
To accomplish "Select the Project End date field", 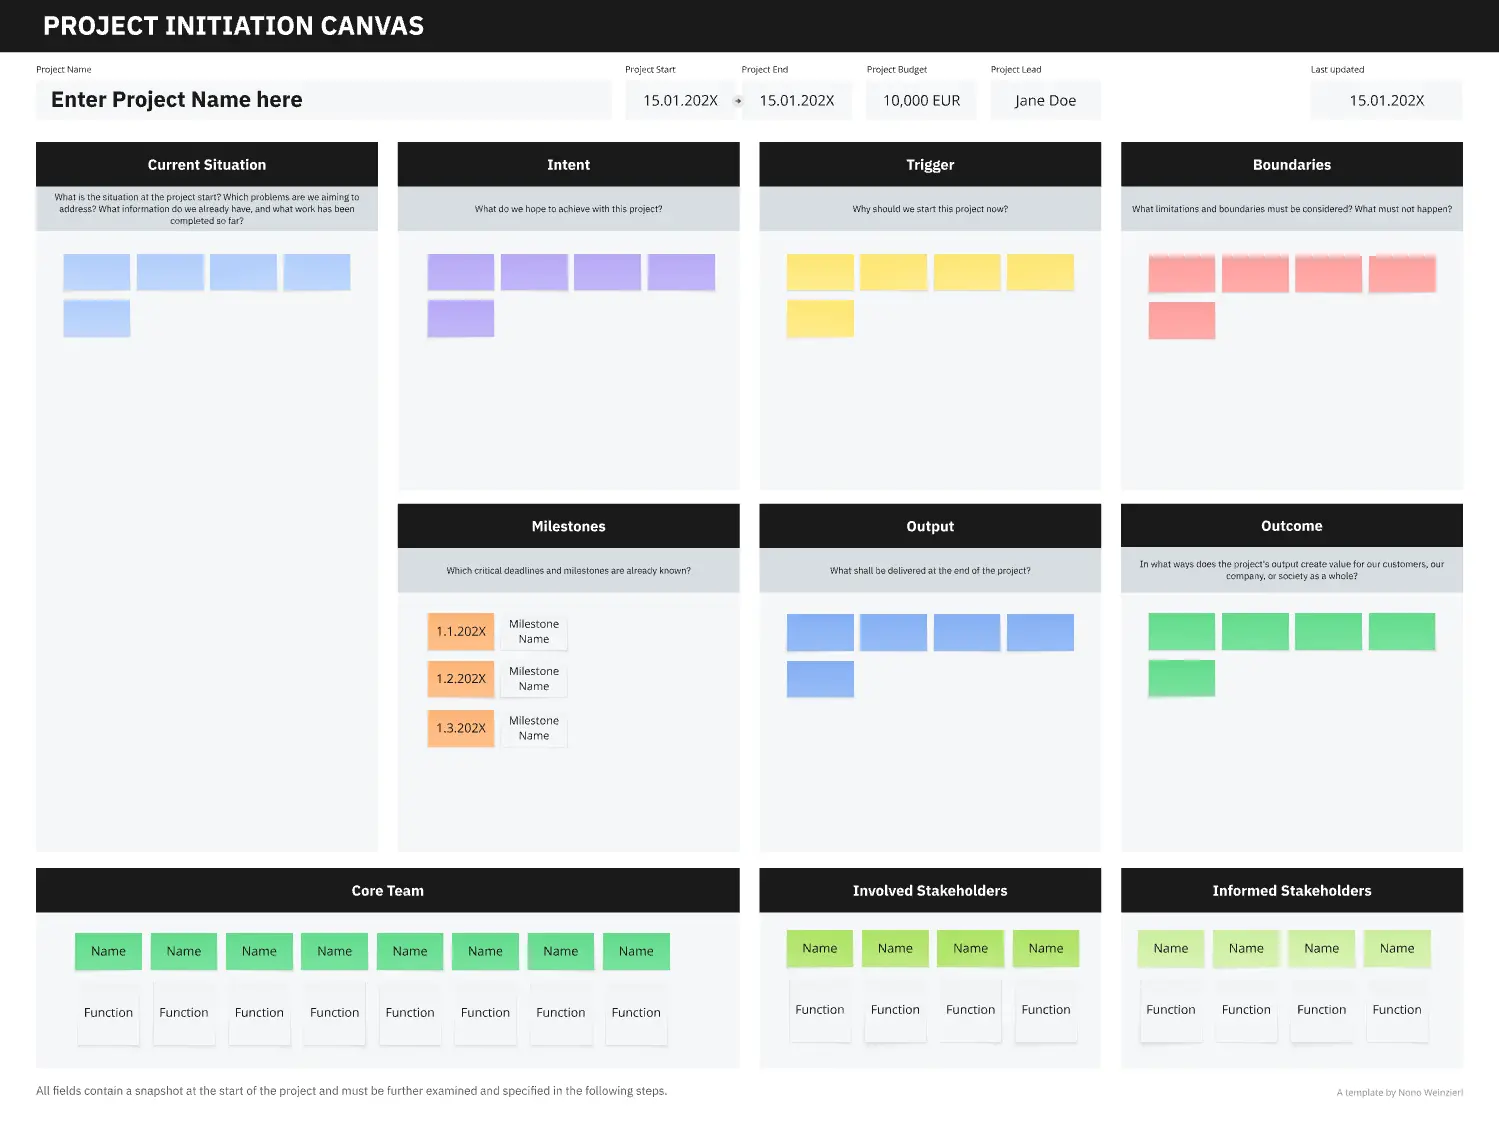I will click(x=797, y=101).
